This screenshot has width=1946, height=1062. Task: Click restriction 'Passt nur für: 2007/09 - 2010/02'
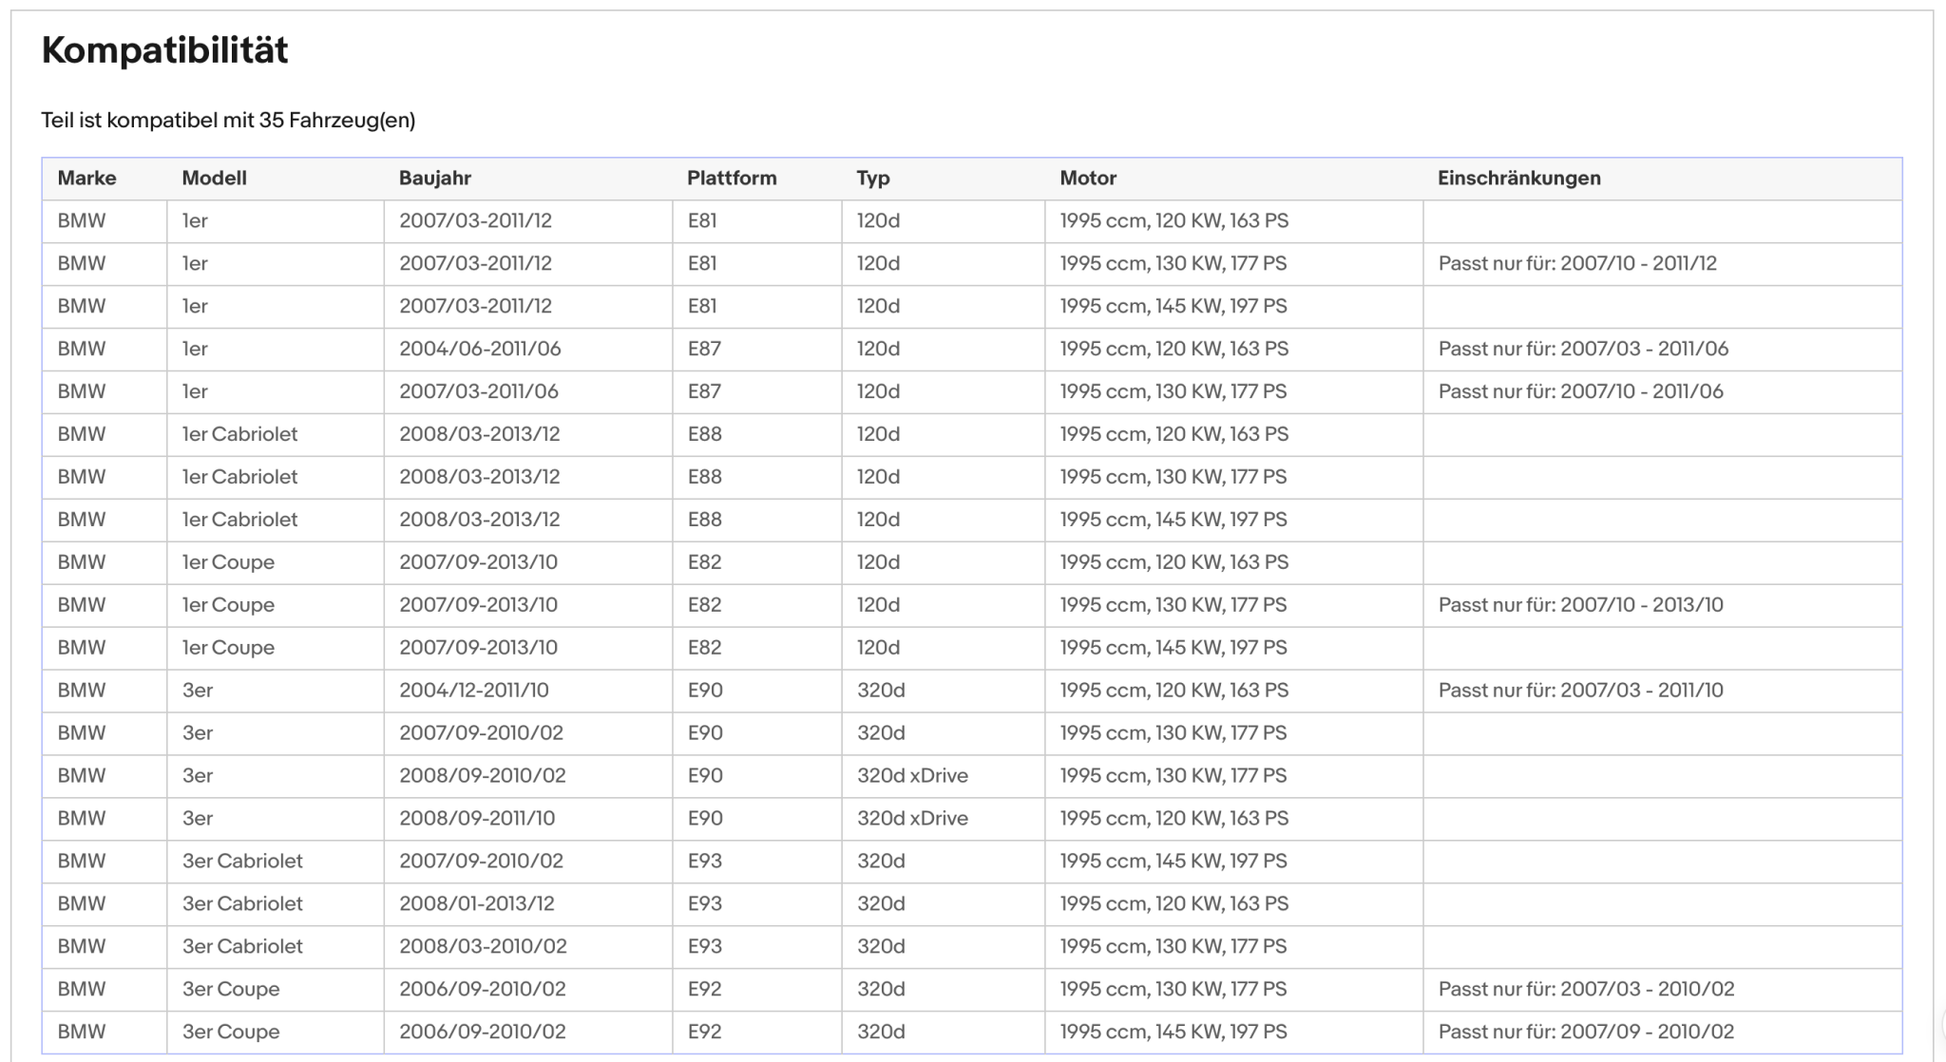coord(1586,1032)
